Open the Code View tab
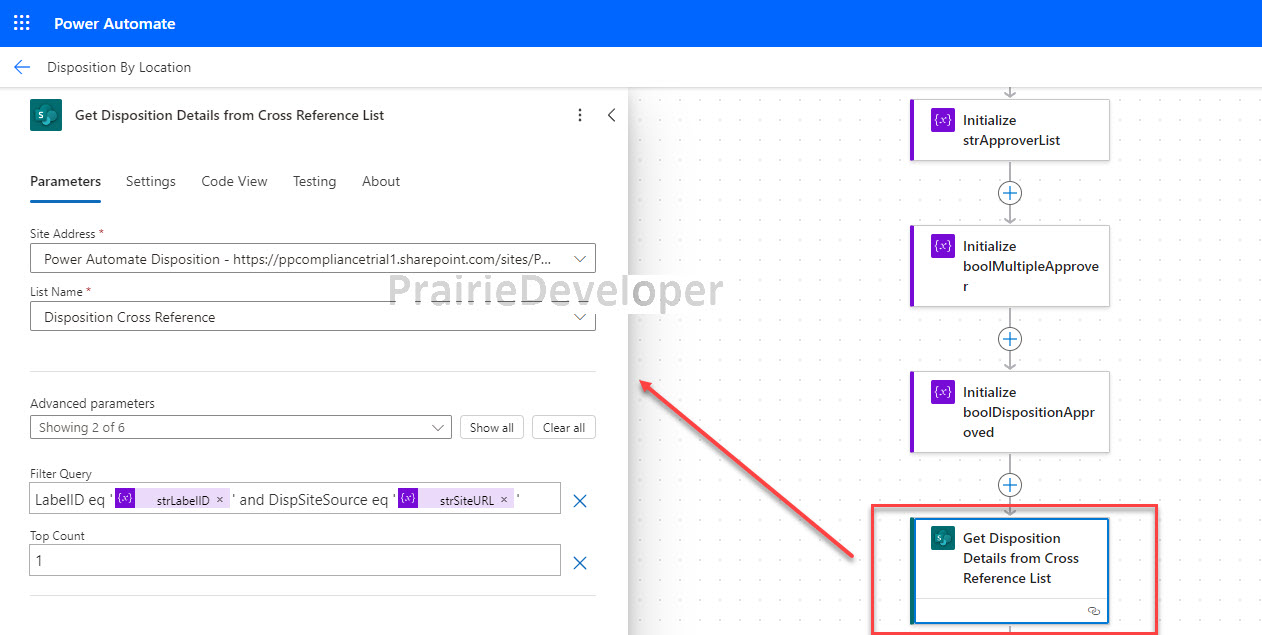Viewport: 1262px width, 635px height. tap(234, 182)
